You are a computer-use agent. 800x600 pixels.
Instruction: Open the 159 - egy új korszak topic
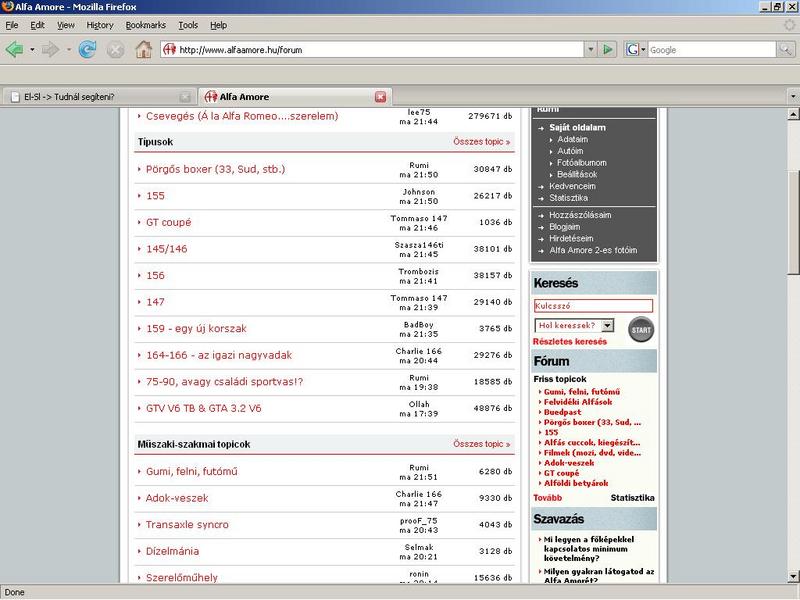pyautogui.click(x=196, y=329)
